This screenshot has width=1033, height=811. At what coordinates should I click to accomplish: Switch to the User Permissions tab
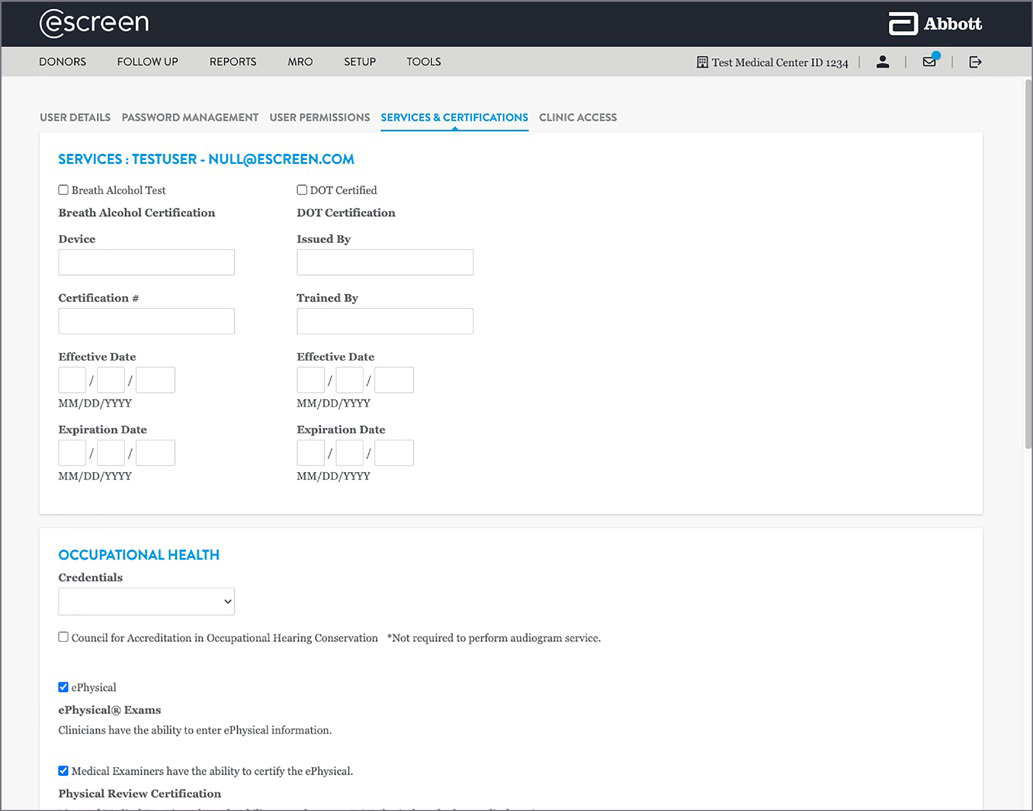[x=319, y=117]
